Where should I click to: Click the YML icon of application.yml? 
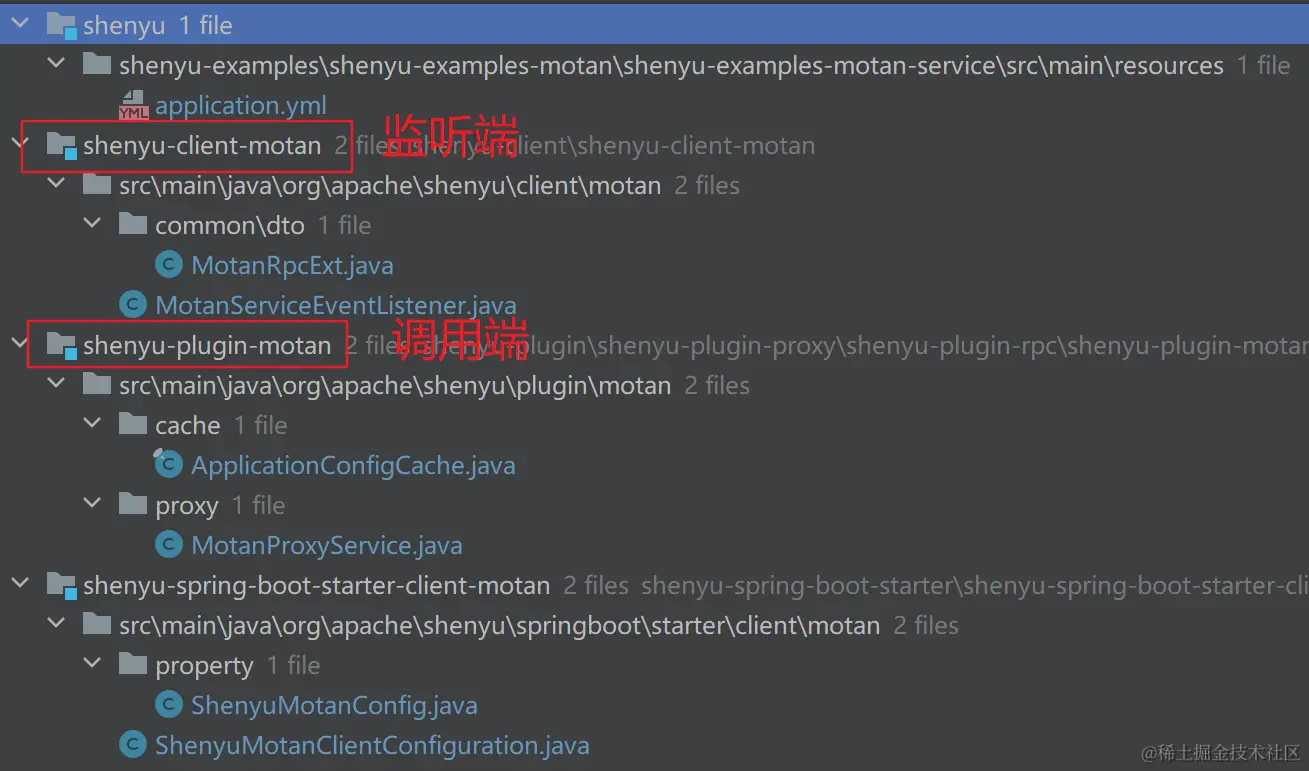133,105
